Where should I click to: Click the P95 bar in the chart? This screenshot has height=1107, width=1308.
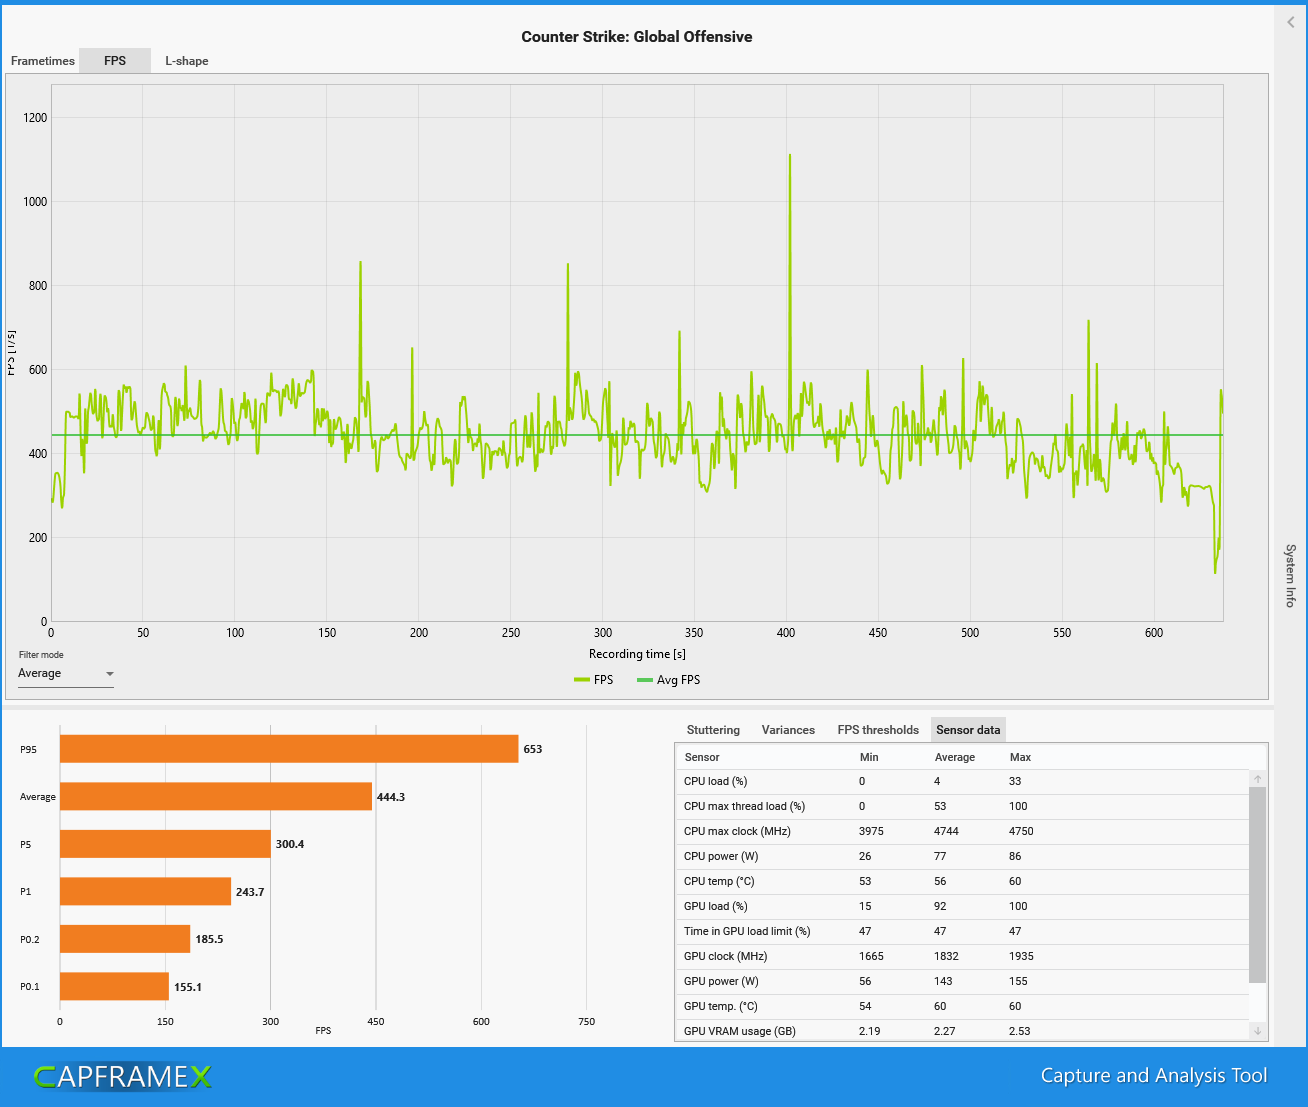tap(289, 749)
